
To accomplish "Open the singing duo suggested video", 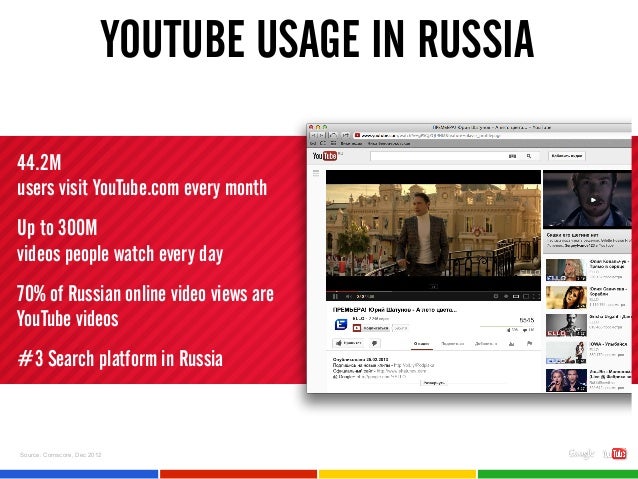I will click(566, 380).
